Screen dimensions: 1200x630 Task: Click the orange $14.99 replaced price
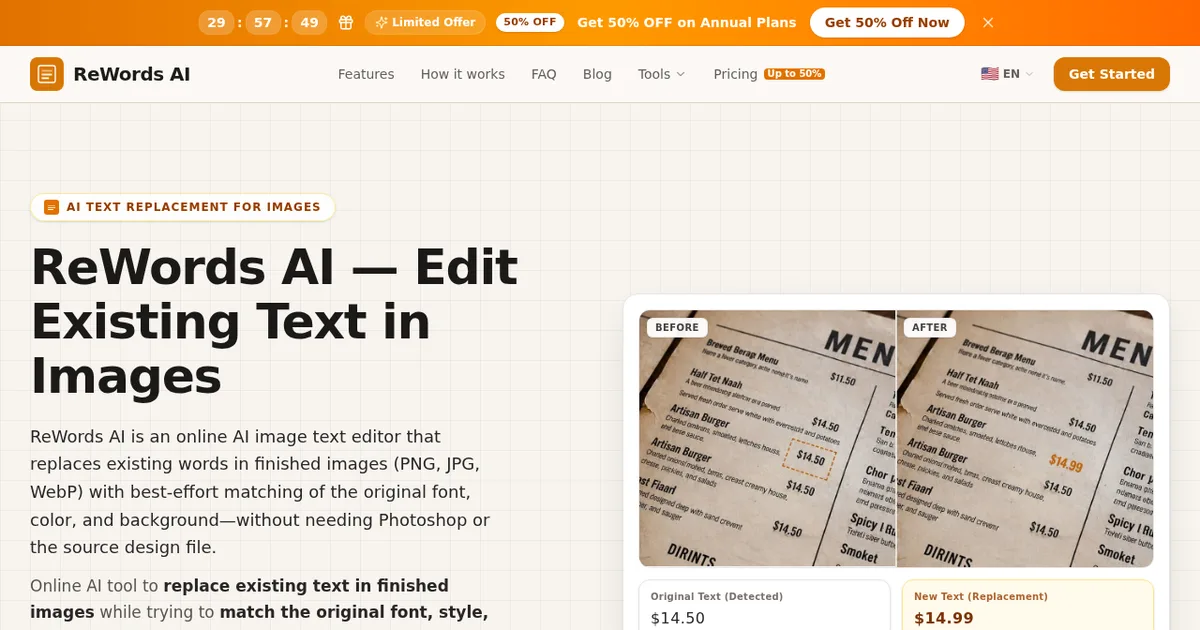1066,464
